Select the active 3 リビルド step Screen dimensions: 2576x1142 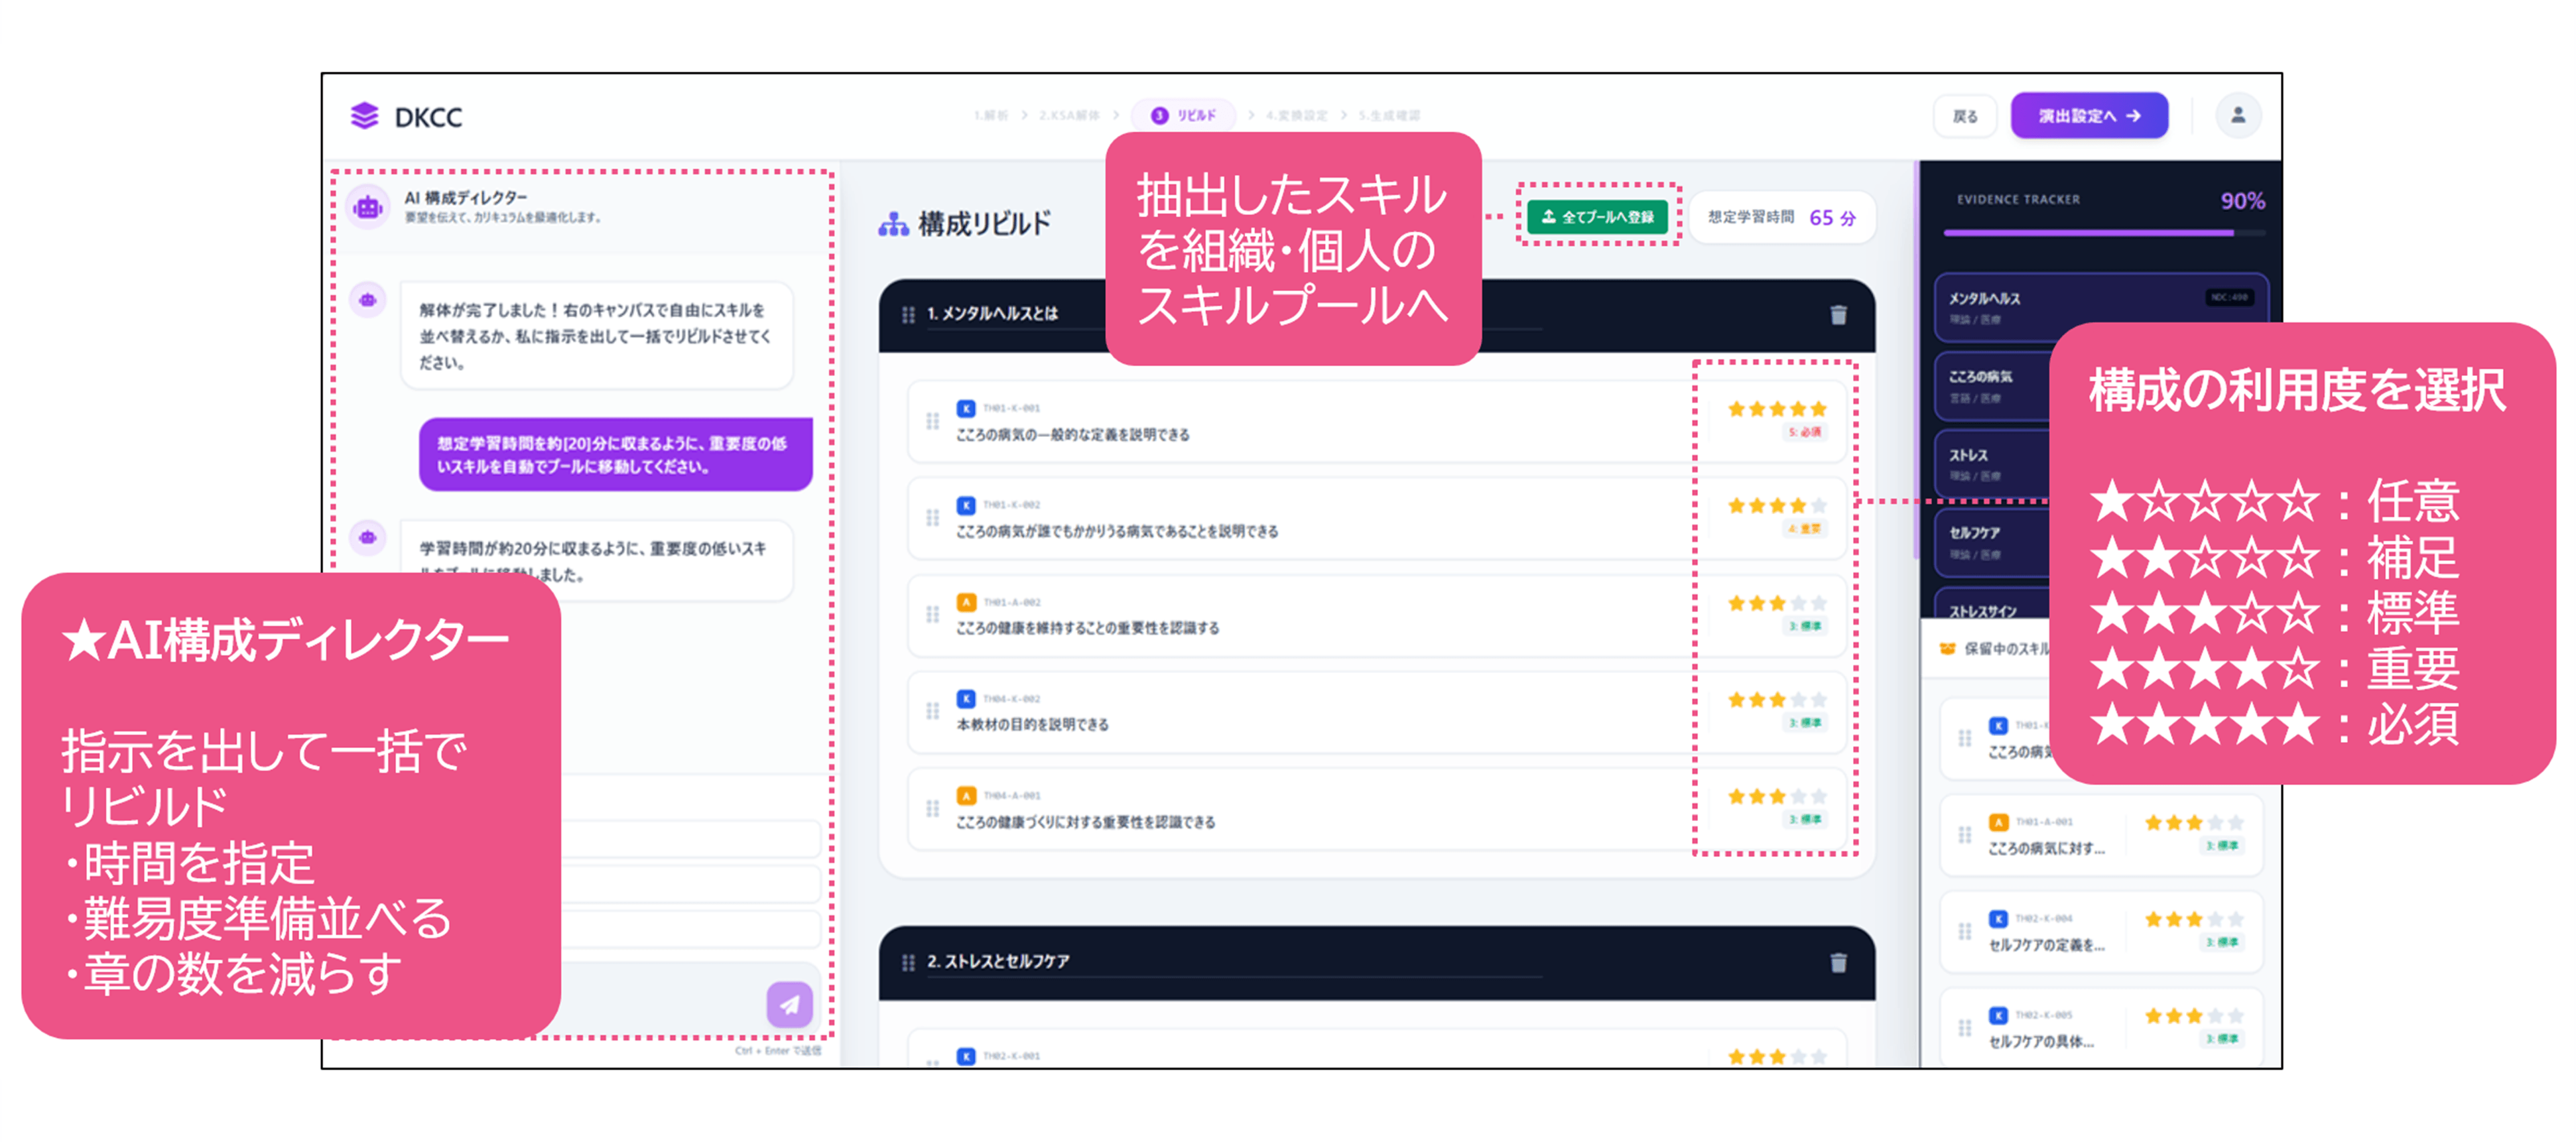click(1184, 116)
